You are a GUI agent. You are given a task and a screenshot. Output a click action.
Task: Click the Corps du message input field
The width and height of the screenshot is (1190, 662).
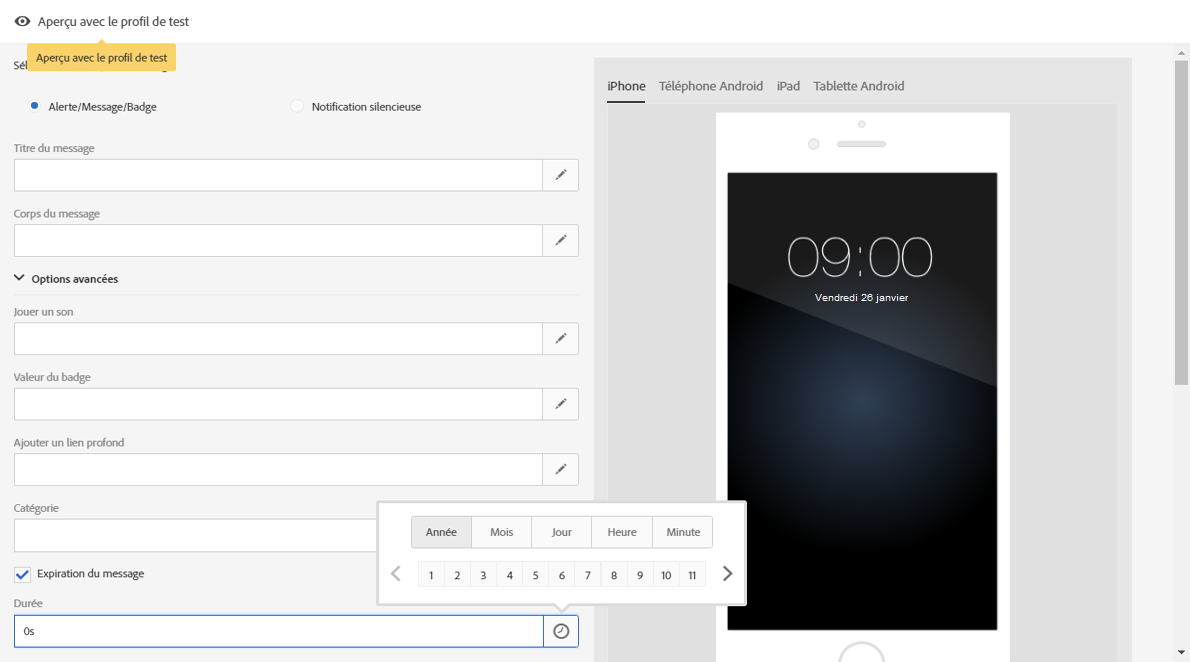(278, 241)
